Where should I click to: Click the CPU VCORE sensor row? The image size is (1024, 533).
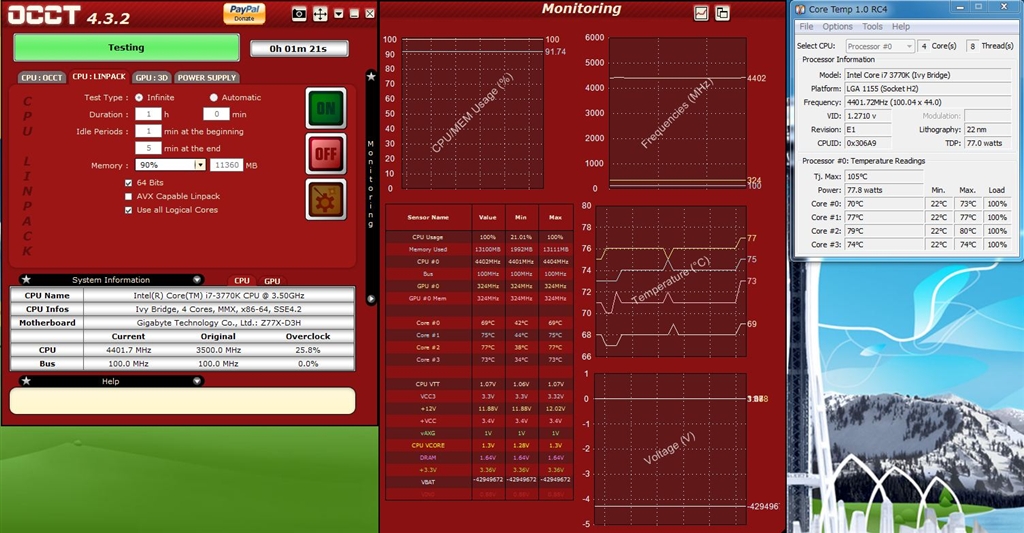click(479, 445)
